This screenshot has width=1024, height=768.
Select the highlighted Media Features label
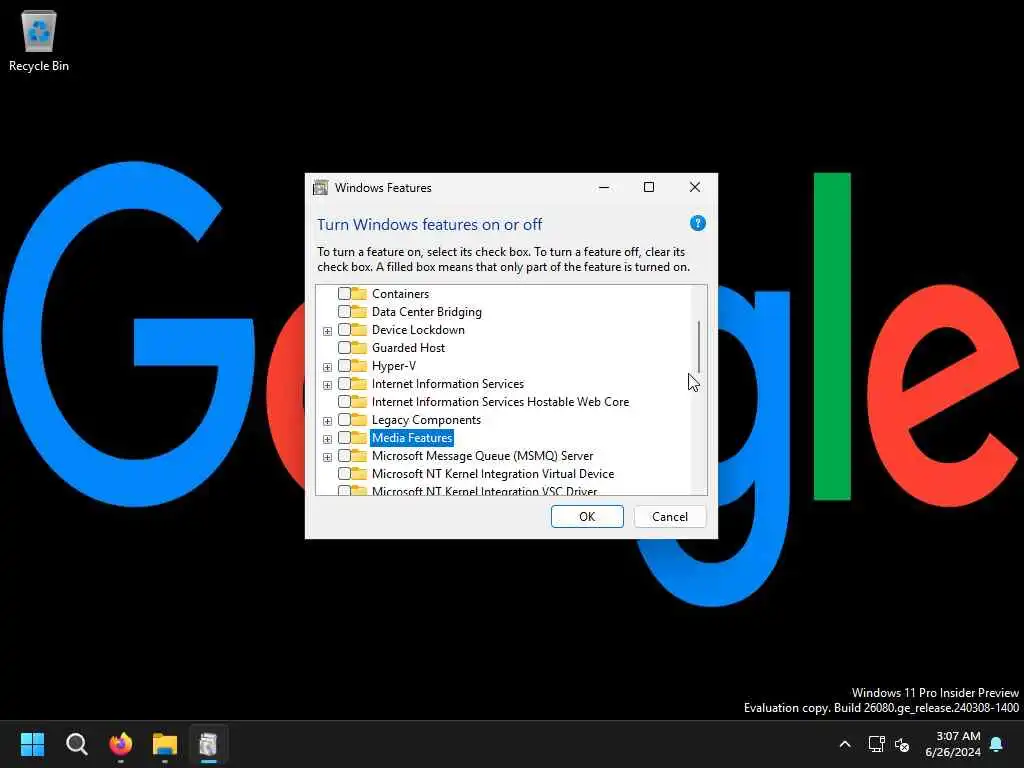coord(412,438)
